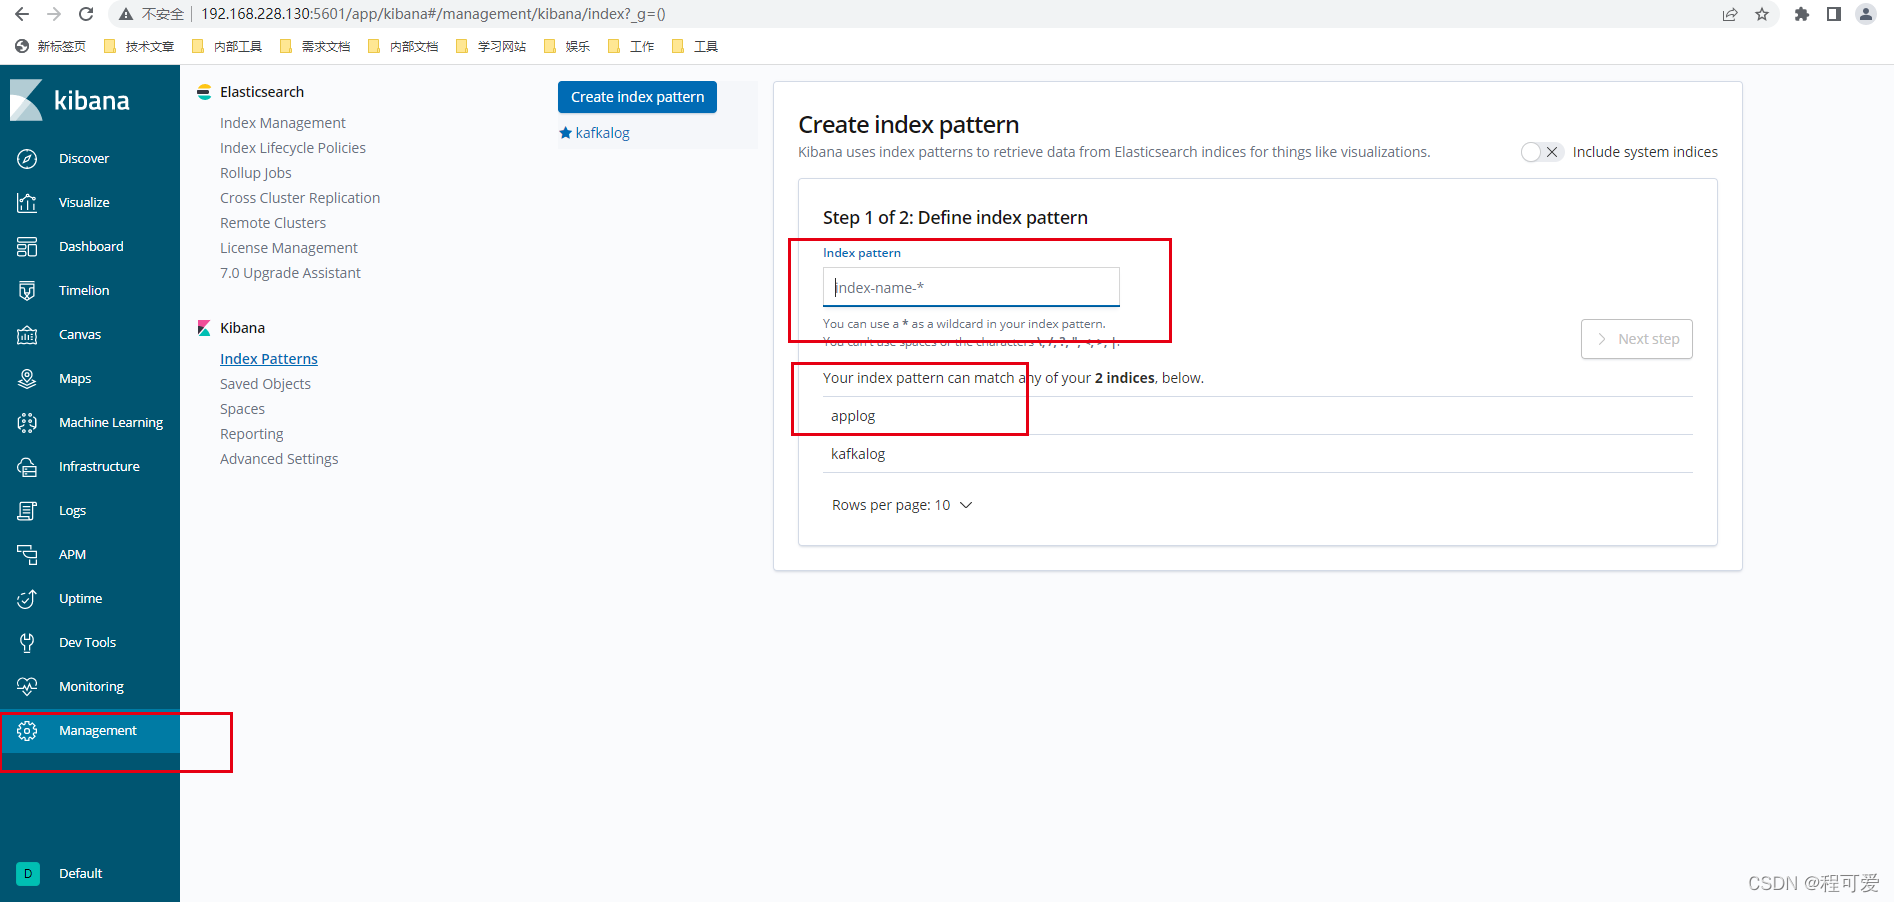Open the 技术文章 bookmark folder
This screenshot has height=902, width=1894.
click(x=139, y=46)
